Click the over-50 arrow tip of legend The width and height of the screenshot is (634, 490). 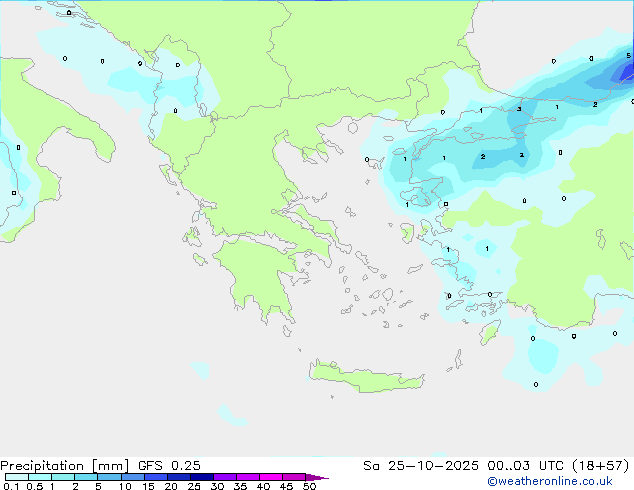tap(317, 477)
